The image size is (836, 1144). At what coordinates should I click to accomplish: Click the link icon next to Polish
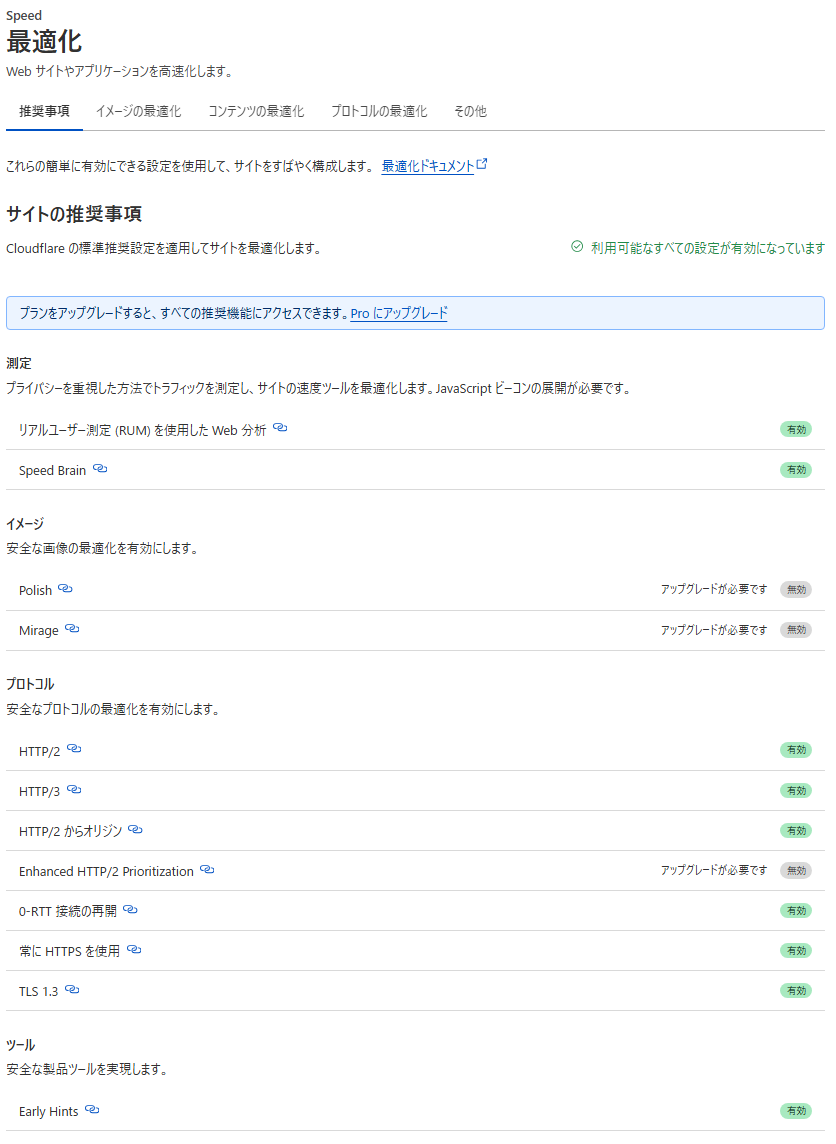pos(66,588)
